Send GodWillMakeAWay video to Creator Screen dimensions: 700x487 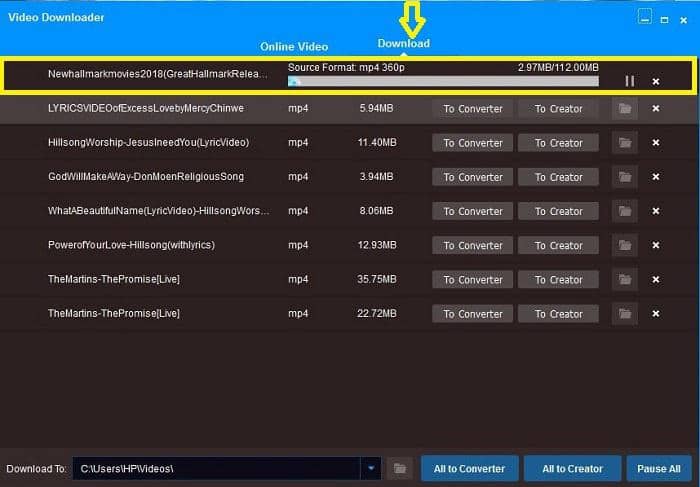pyautogui.click(x=558, y=177)
